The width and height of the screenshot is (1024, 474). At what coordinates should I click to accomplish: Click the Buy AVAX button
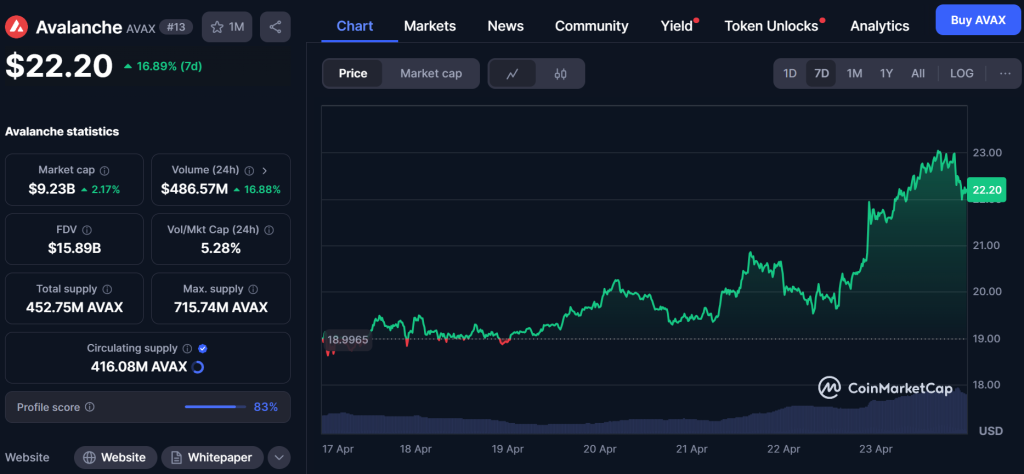click(x=978, y=20)
